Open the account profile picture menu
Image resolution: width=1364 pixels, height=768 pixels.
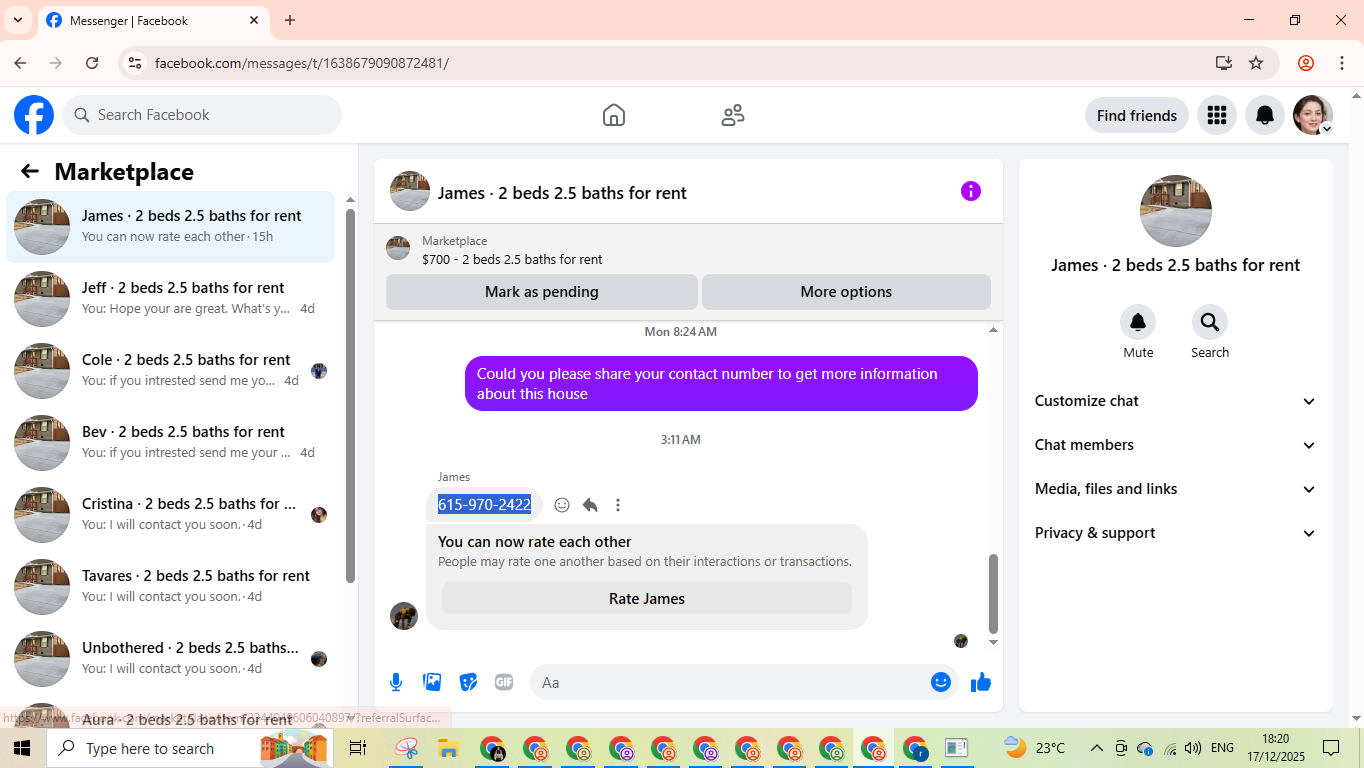point(1313,115)
